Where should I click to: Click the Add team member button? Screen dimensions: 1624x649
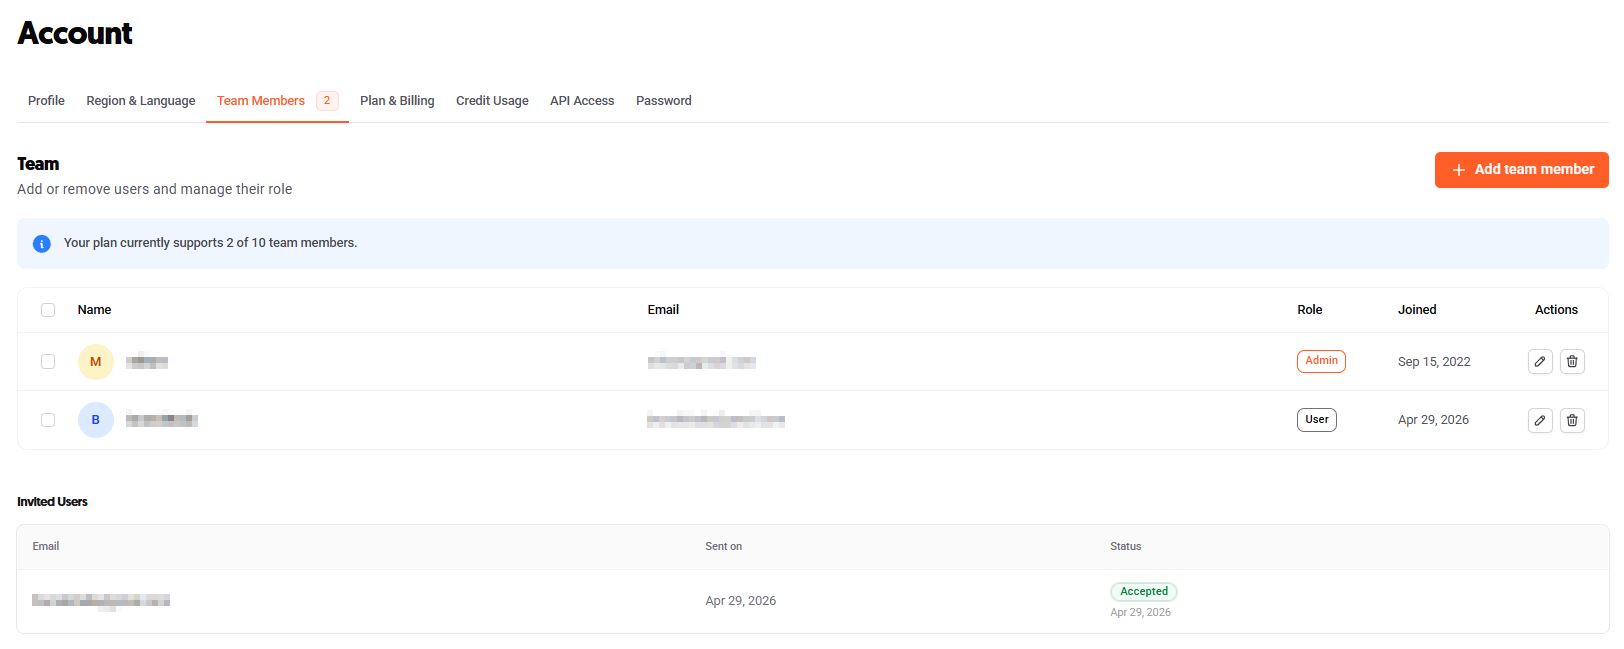tap(1521, 170)
